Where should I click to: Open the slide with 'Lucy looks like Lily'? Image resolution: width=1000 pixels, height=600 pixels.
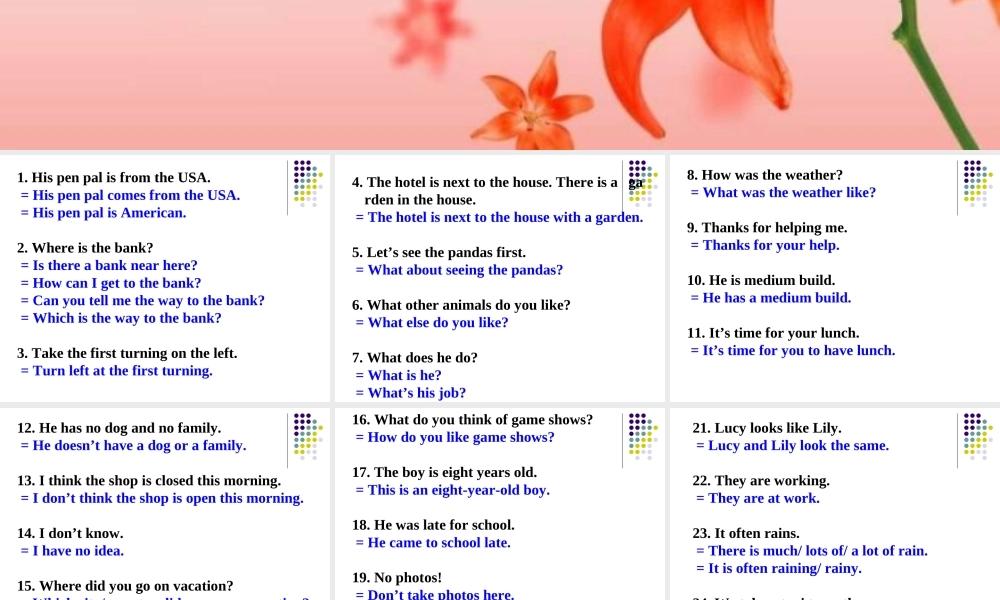tap(835, 504)
